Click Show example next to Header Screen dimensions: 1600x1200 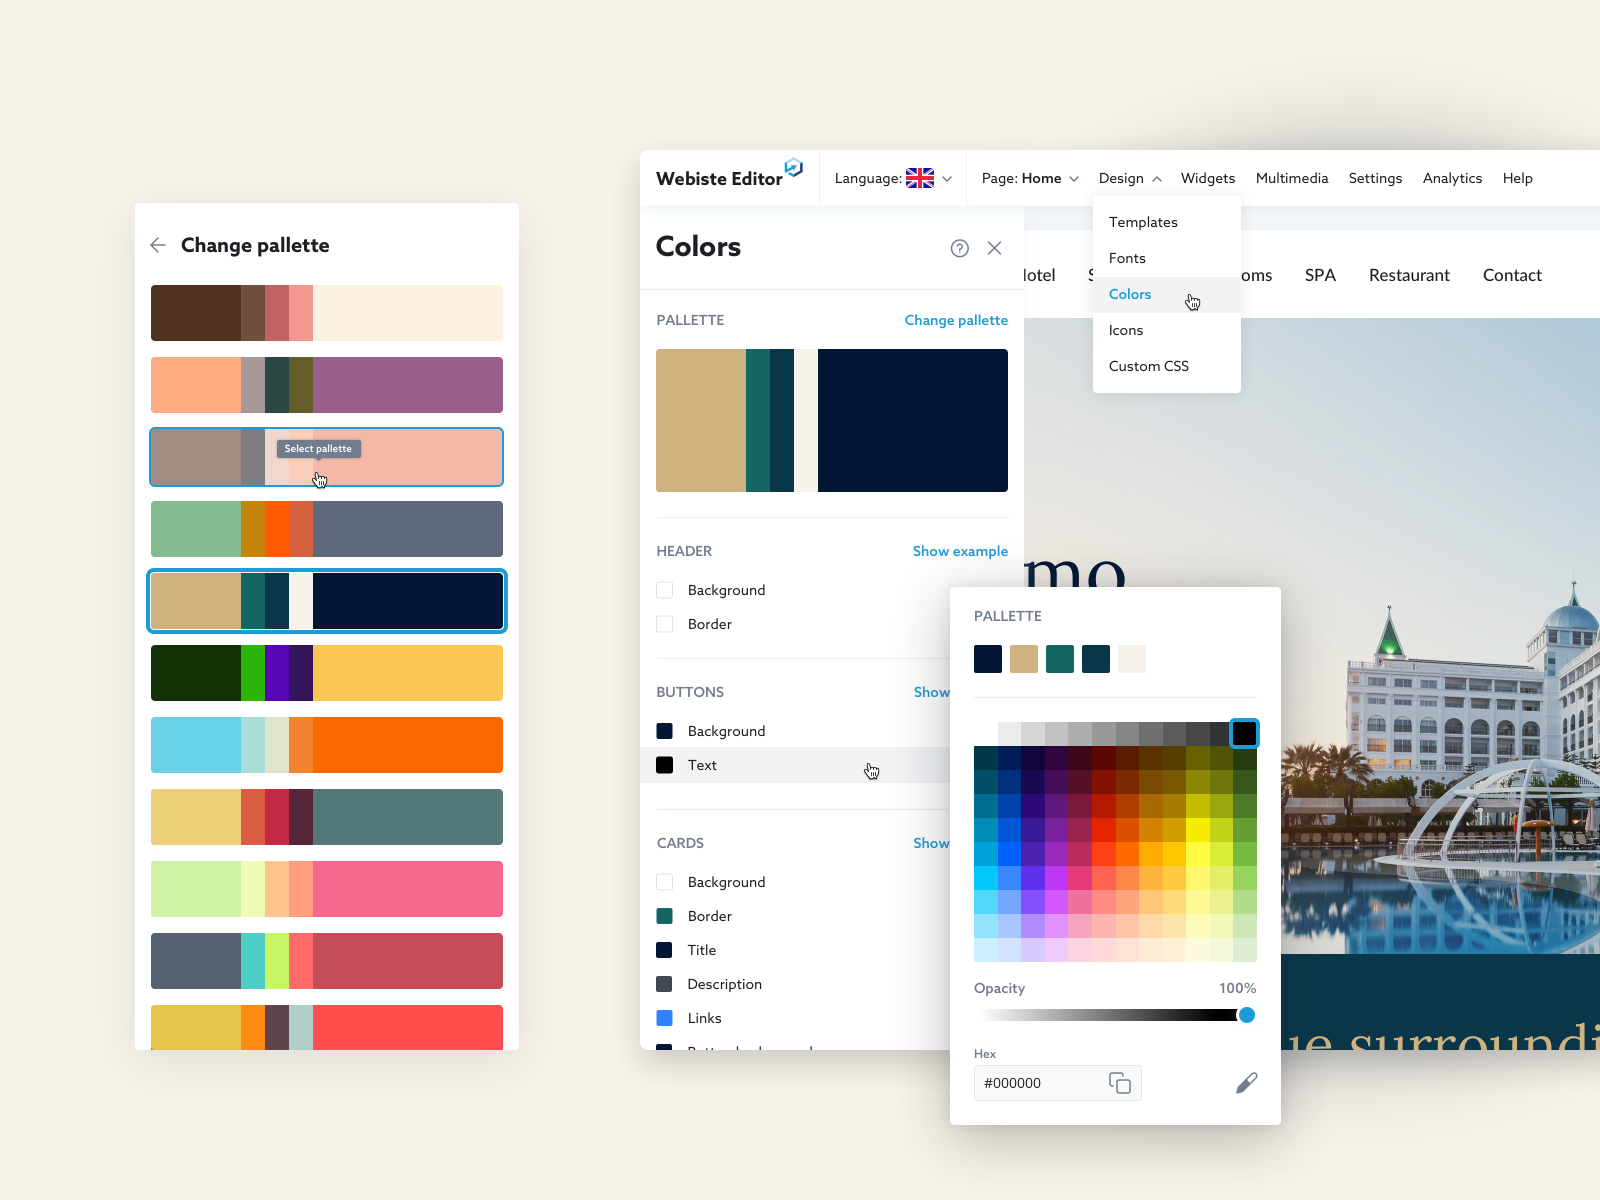[960, 551]
